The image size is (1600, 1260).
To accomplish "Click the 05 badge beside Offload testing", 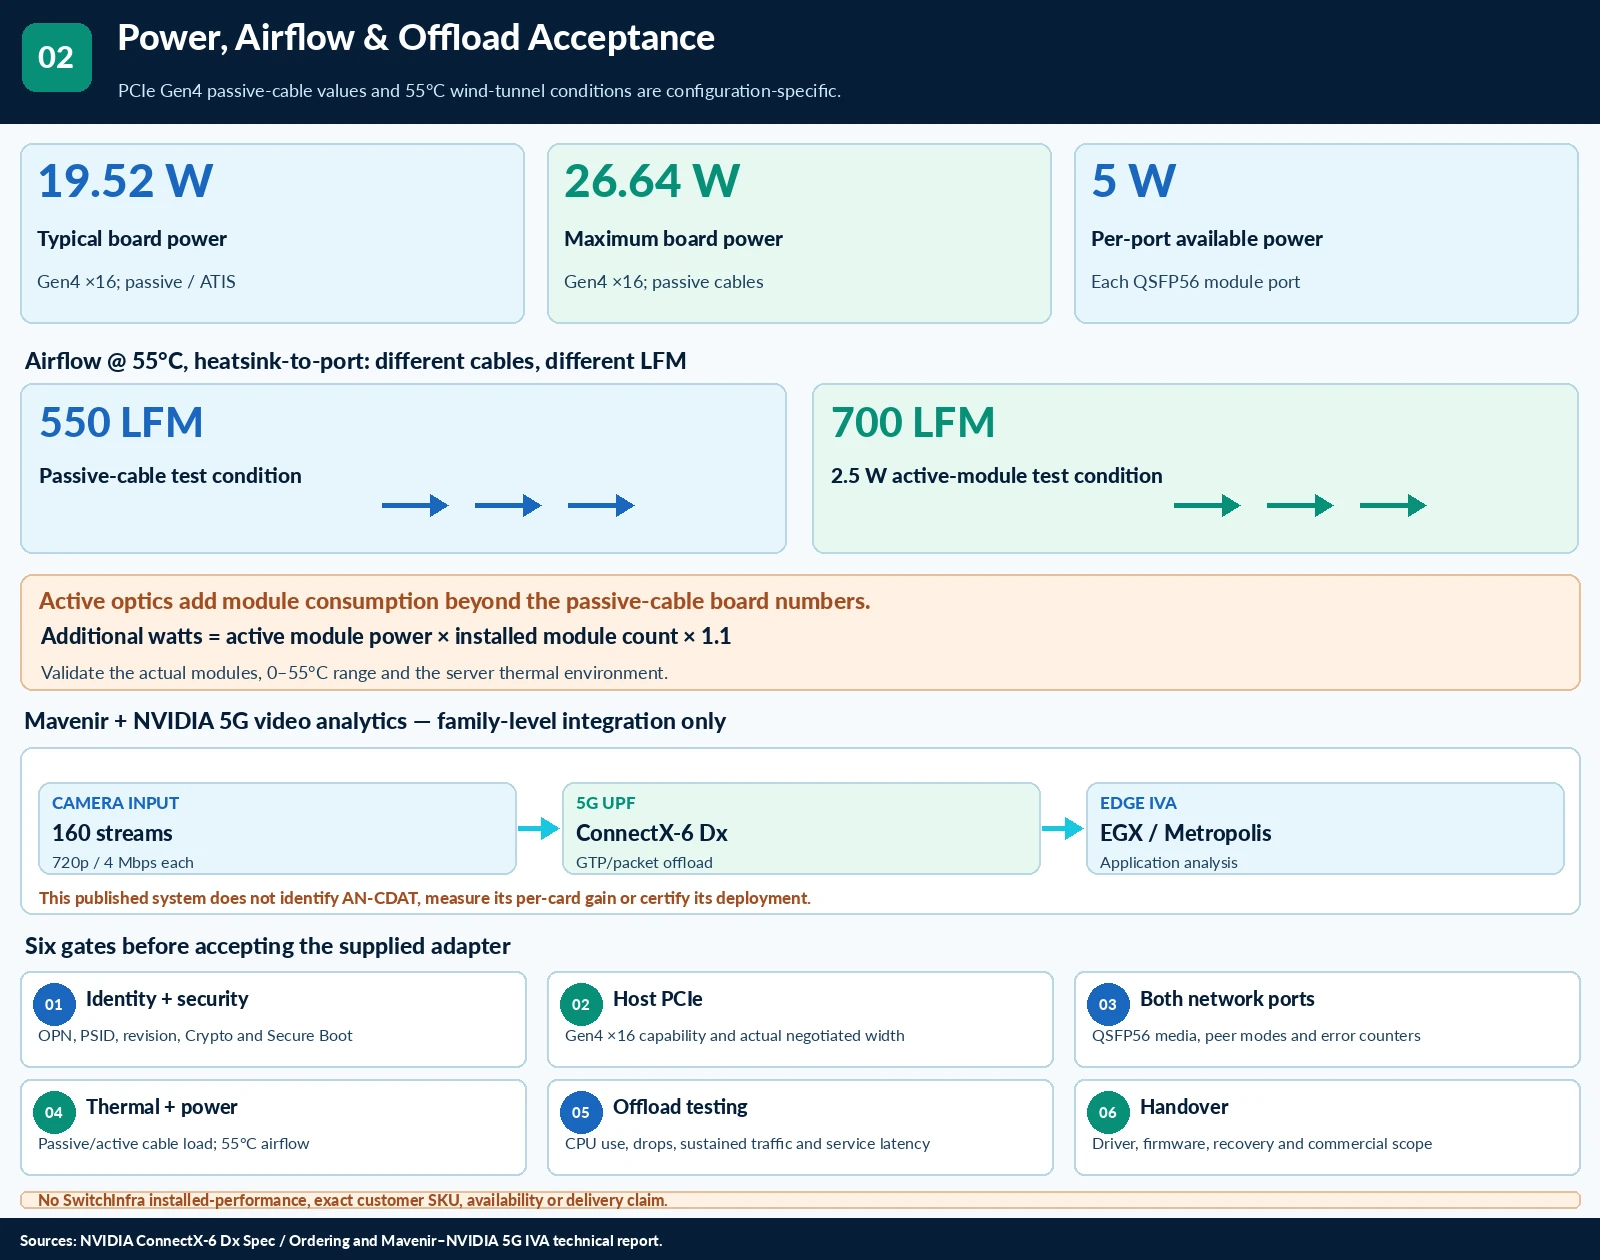I will point(581,1112).
